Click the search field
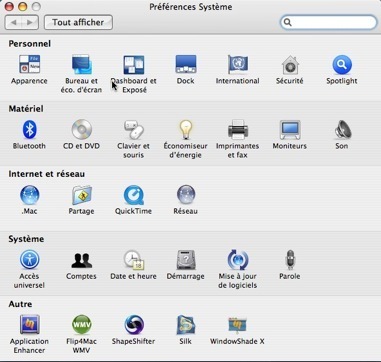 pyautogui.click(x=329, y=22)
